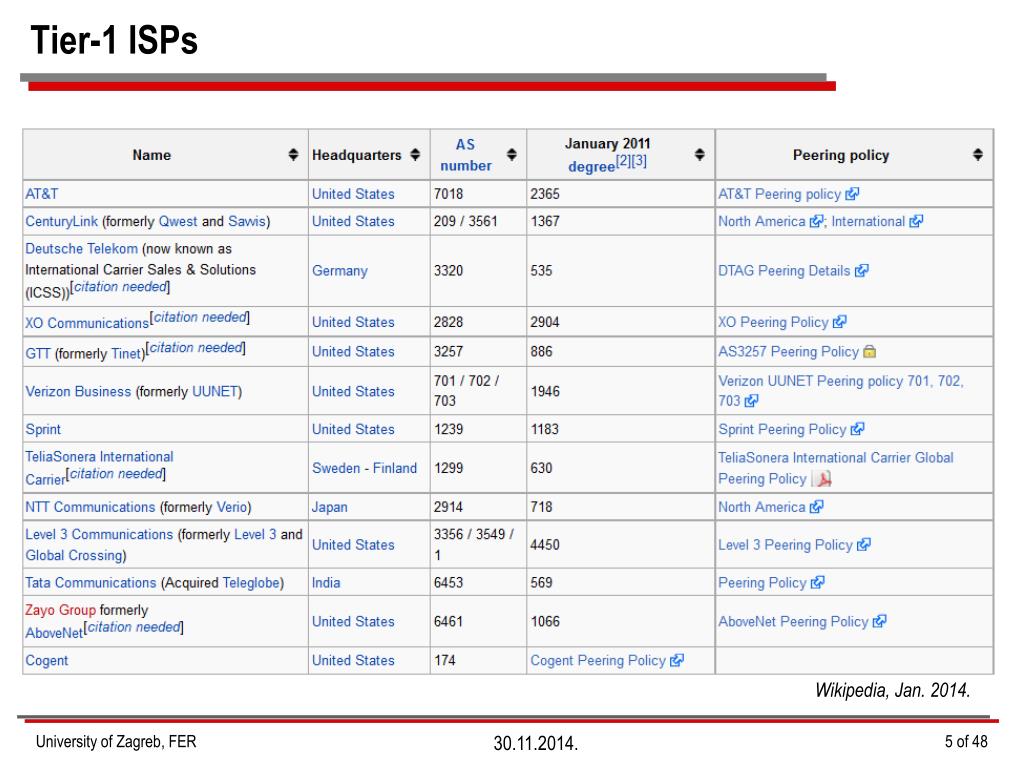This screenshot has height=768, width=1024.
Task: Click the Verio link in NTT row
Action: (x=232, y=507)
